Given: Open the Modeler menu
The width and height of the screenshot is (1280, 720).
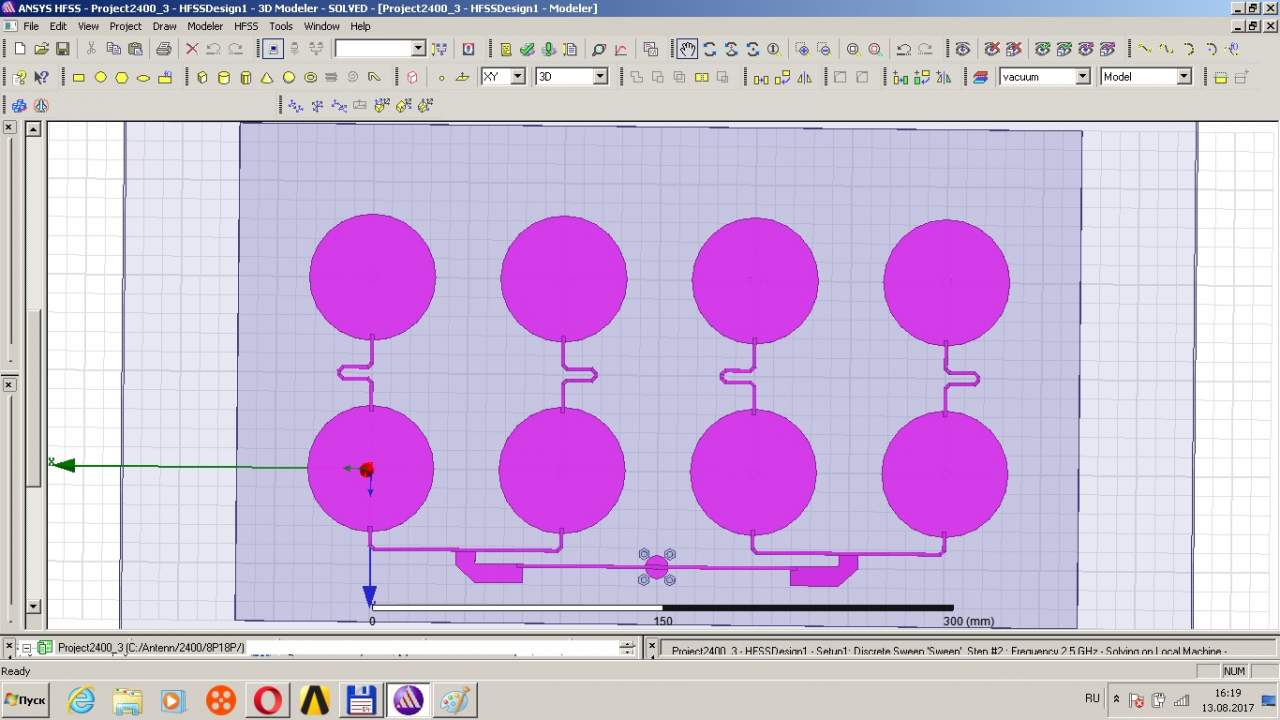Looking at the screenshot, I should pyautogui.click(x=205, y=26).
